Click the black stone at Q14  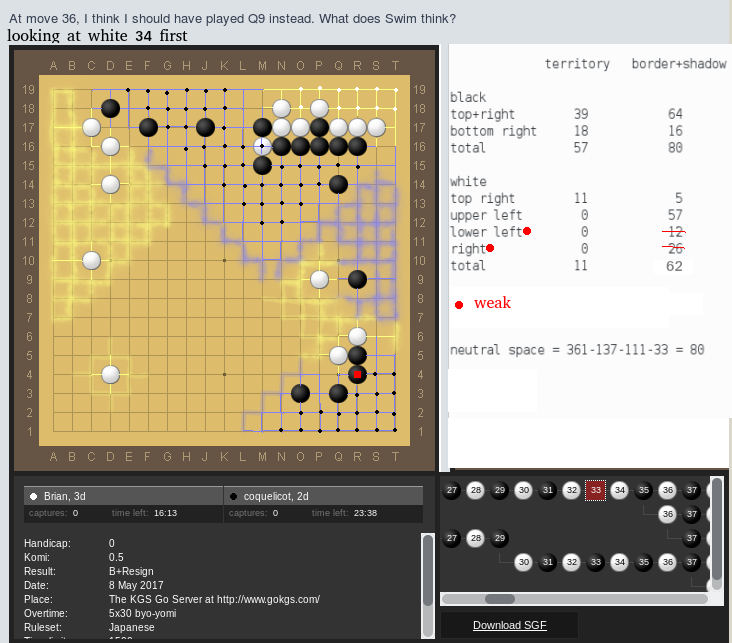338,184
